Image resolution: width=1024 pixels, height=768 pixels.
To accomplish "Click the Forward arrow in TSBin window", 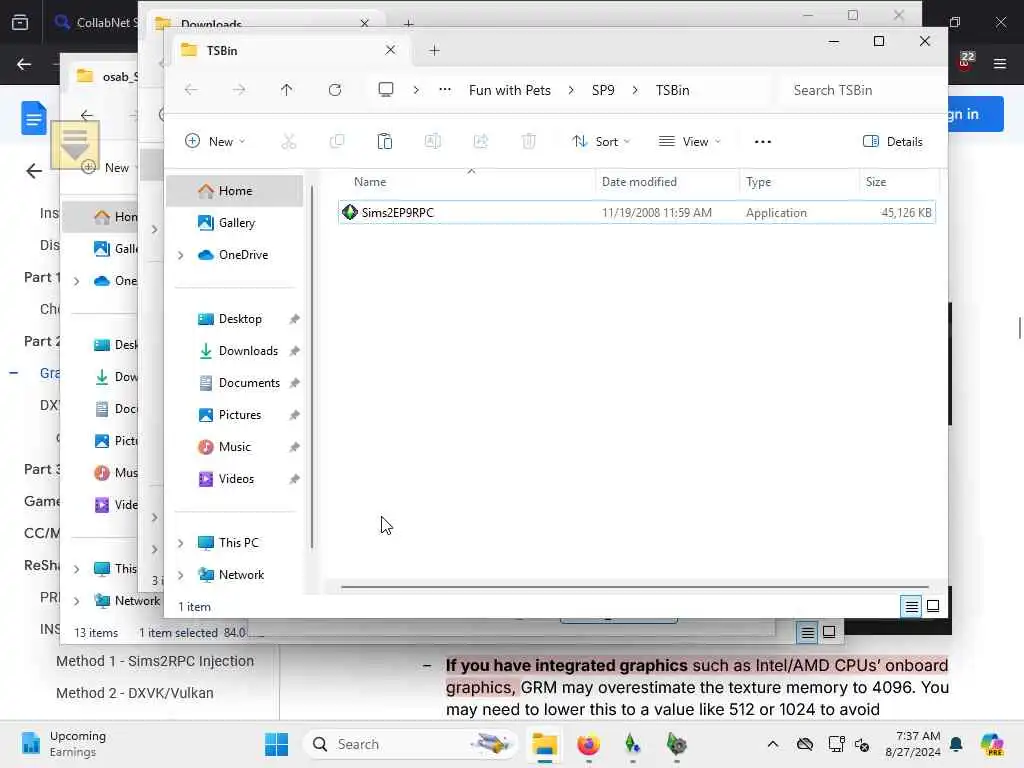I will (239, 90).
